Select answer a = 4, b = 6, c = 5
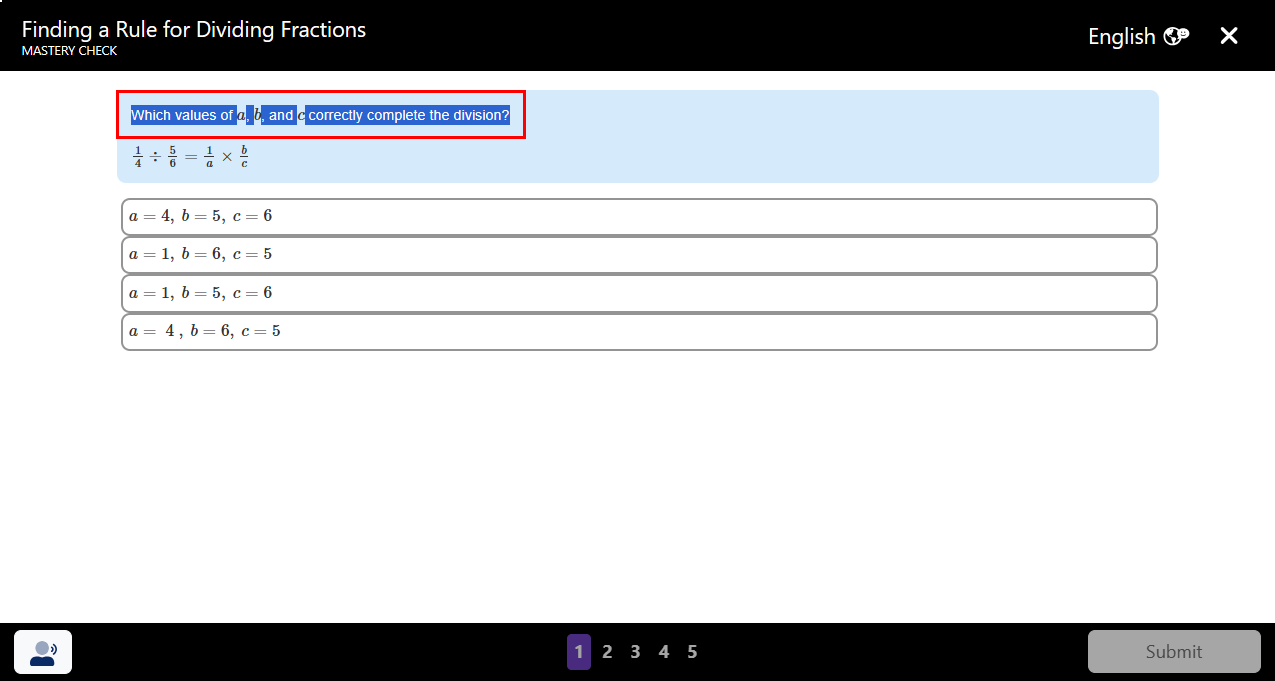Viewport: 1275px width, 681px height. tap(639, 331)
